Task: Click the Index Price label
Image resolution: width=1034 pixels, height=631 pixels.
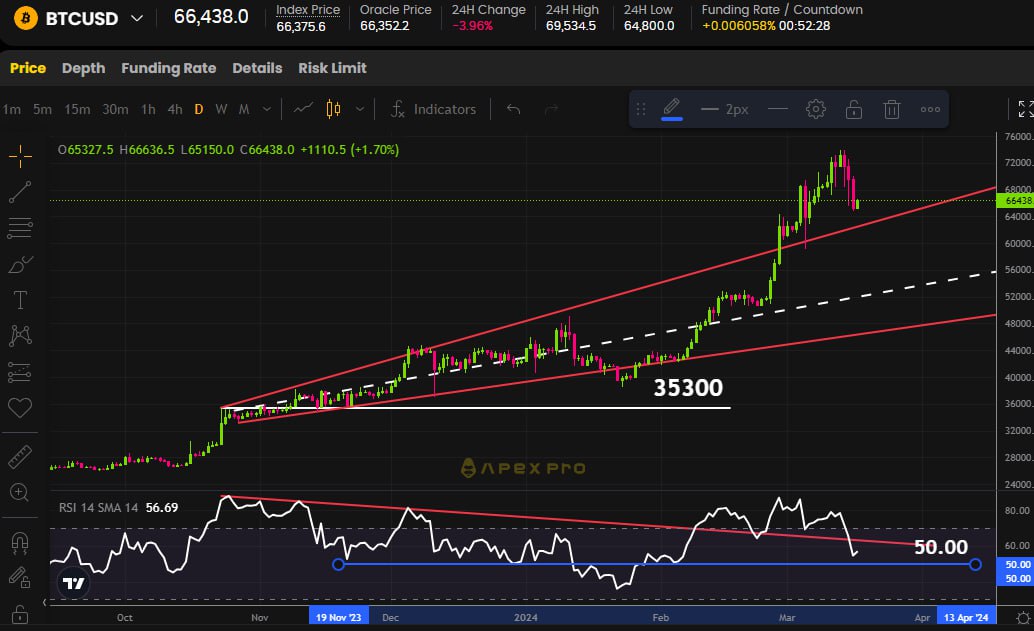Action: click(x=308, y=10)
